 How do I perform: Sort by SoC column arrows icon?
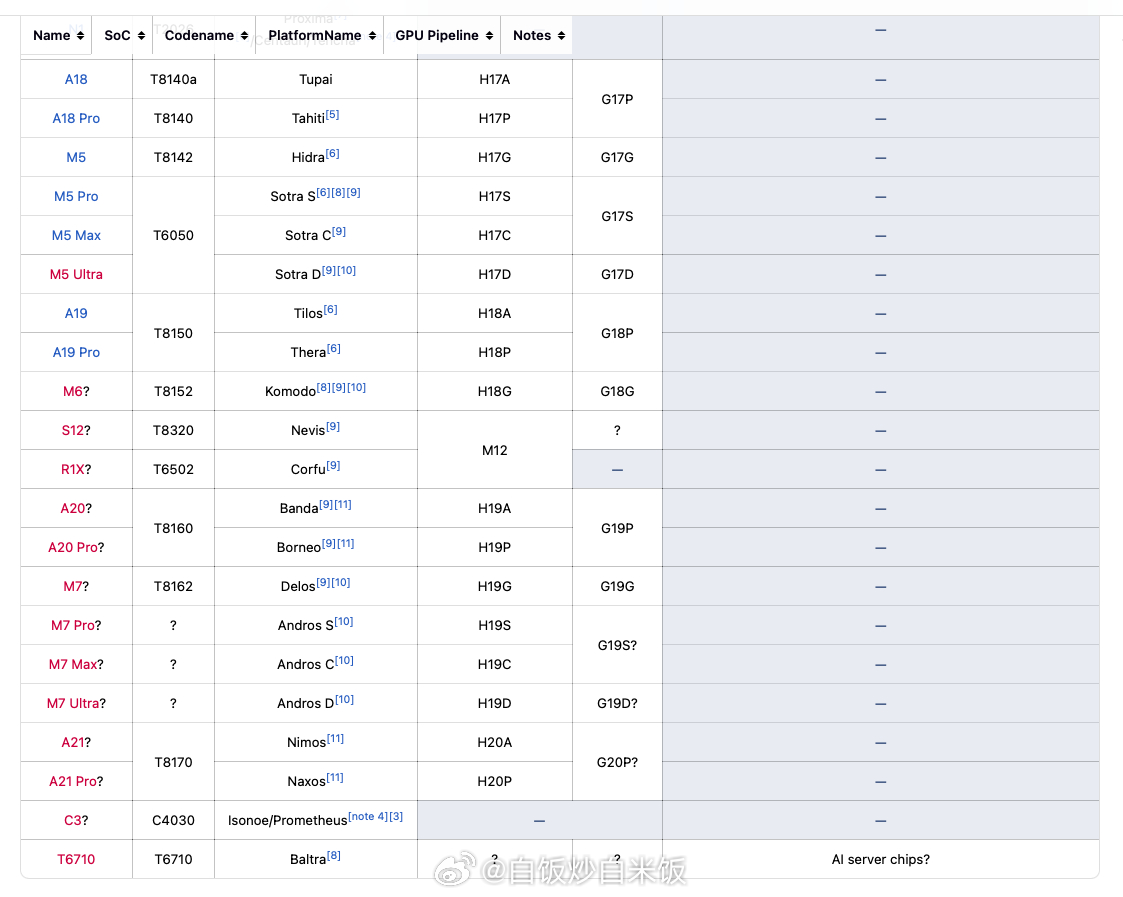tap(141, 36)
